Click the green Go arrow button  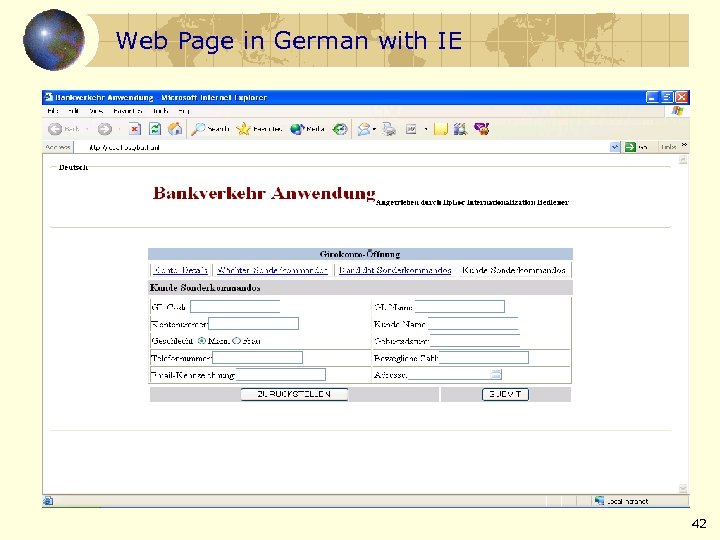[630, 147]
